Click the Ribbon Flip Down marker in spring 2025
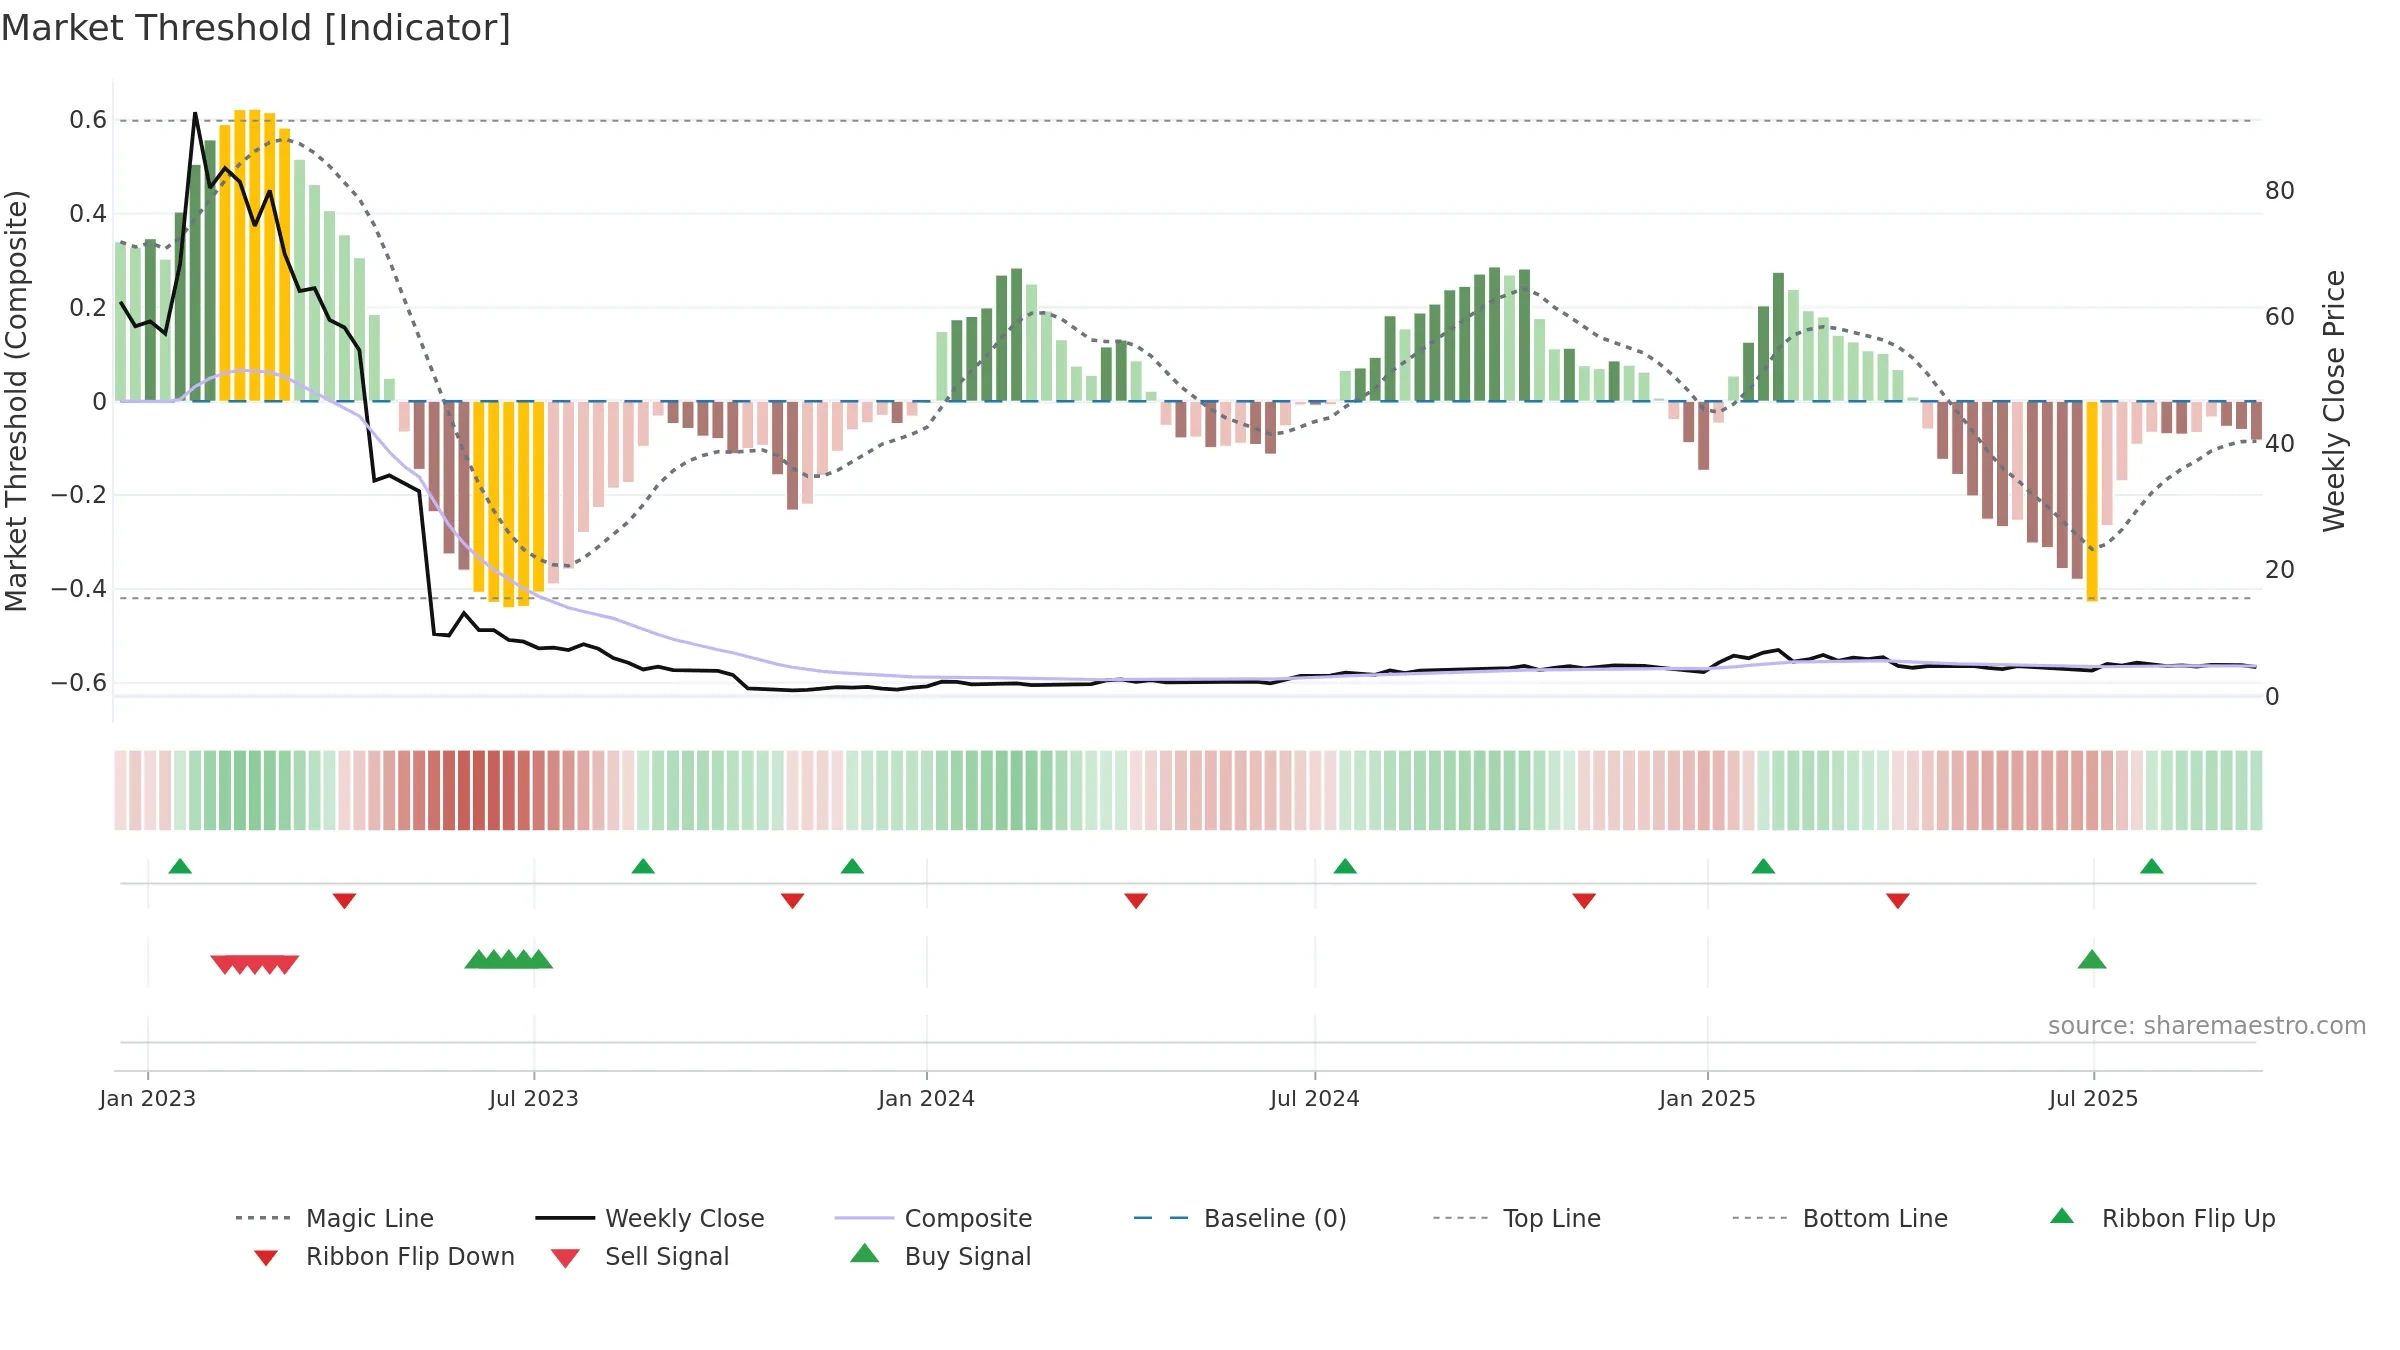Viewport: 2400px width, 1350px height. click(1898, 901)
